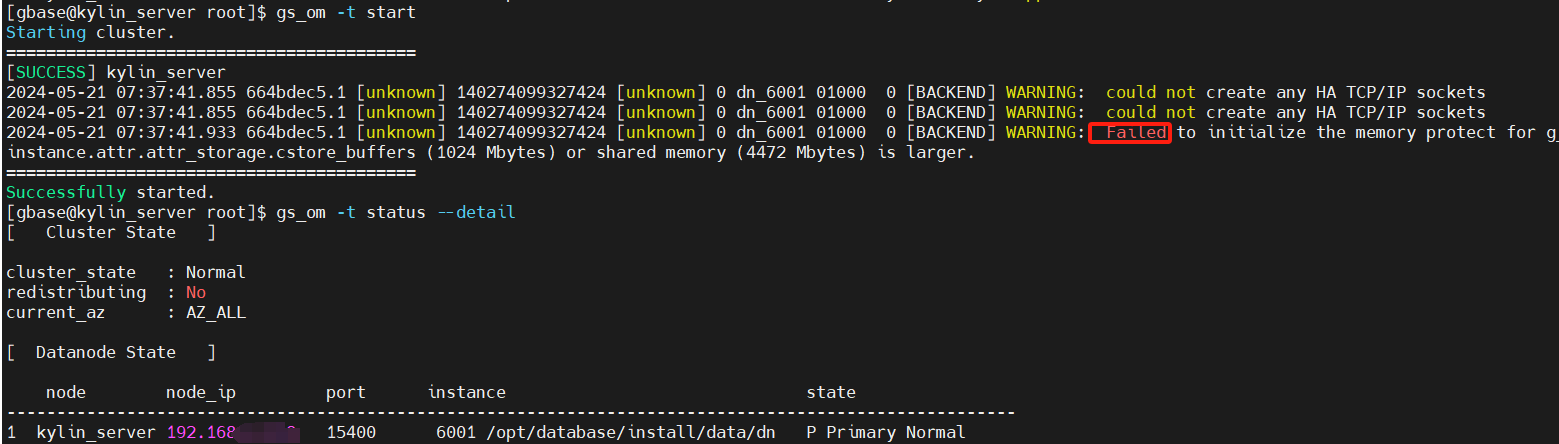The image size is (1559, 444).
Task: Click the 'gs_om -t status --detail' command
Action: [x=396, y=212]
